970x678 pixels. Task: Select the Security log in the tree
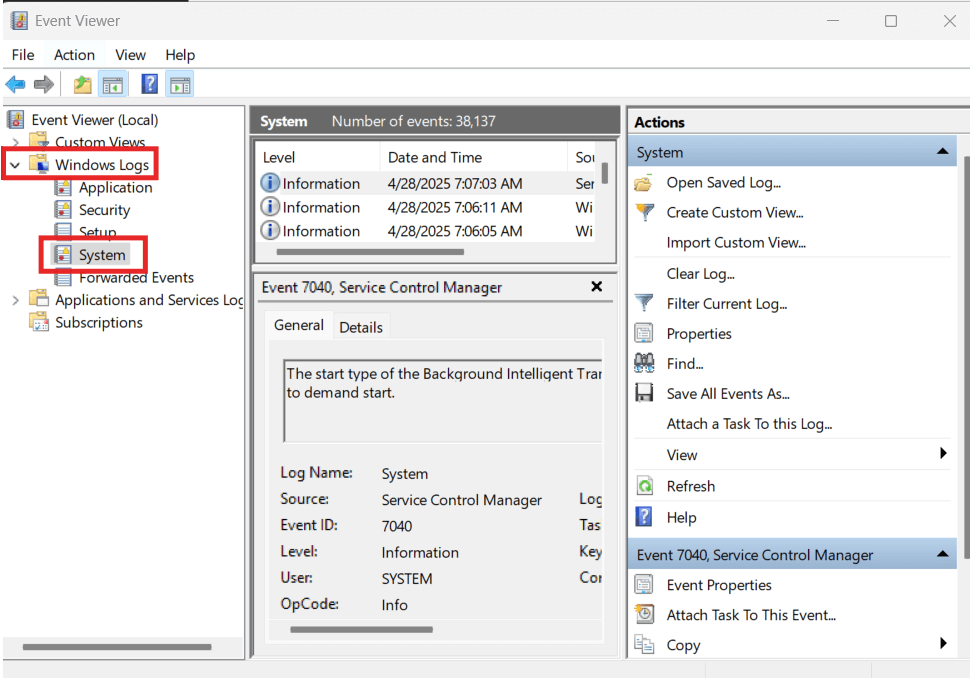coord(104,209)
